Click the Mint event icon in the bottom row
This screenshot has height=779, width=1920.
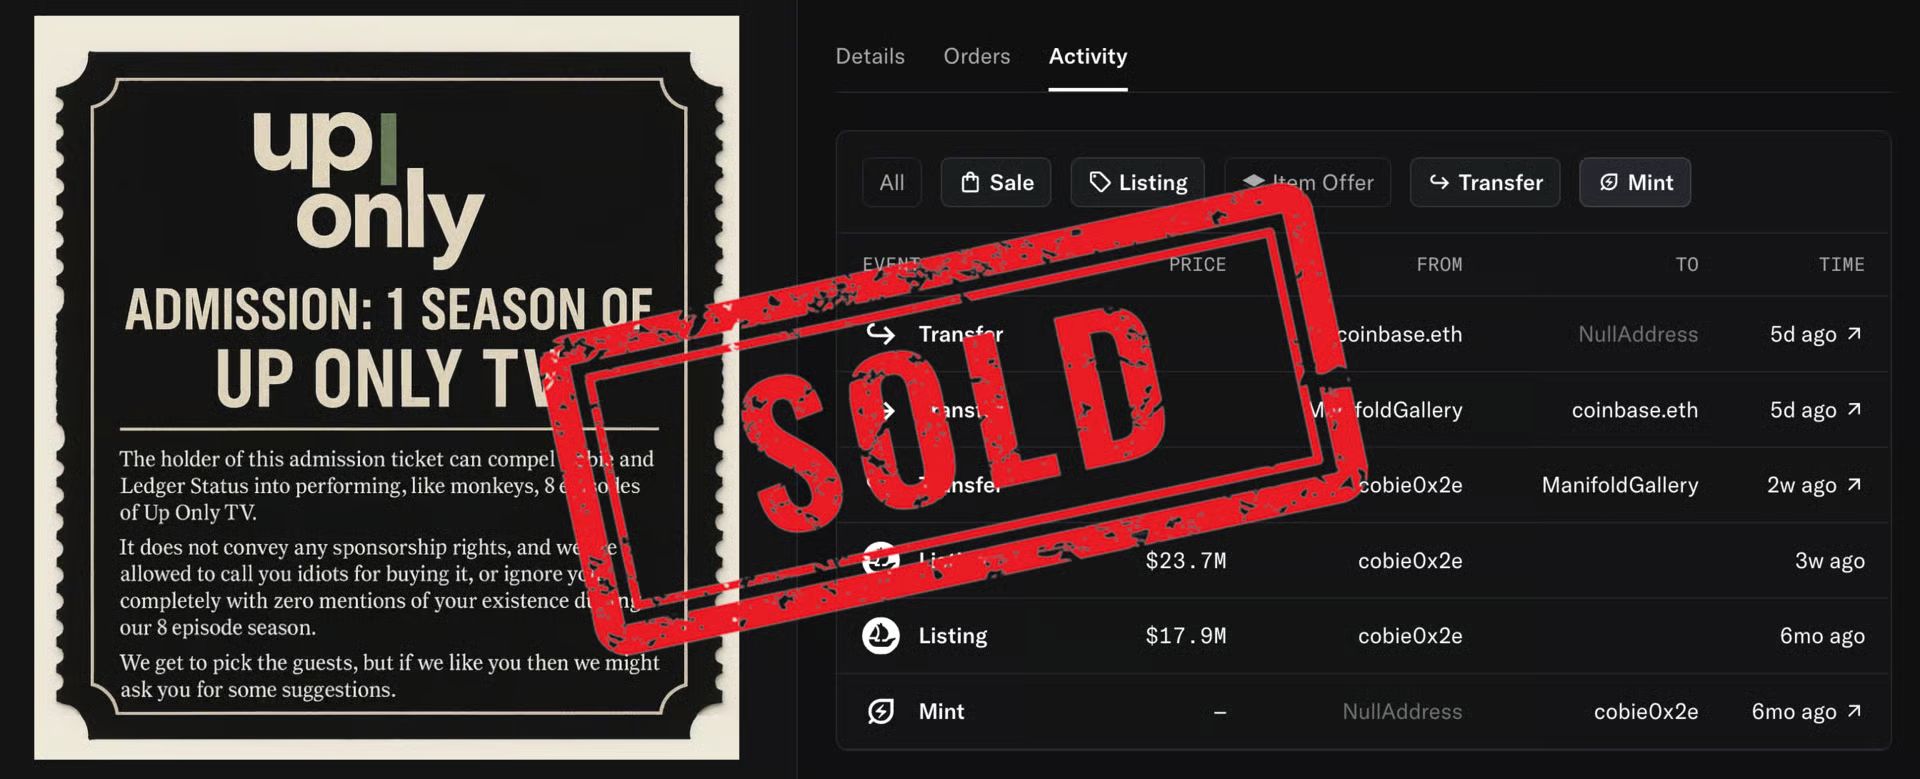[881, 711]
